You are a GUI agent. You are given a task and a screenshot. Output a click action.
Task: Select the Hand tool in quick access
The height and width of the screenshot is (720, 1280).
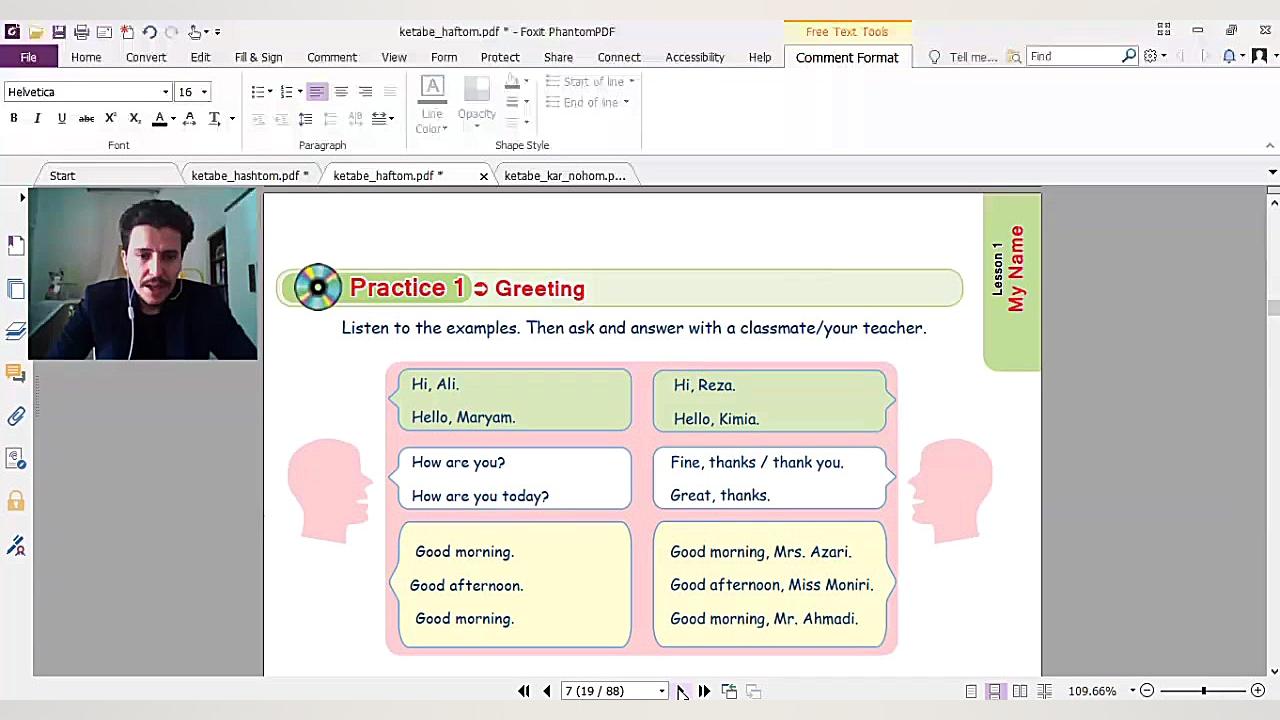[x=195, y=32]
